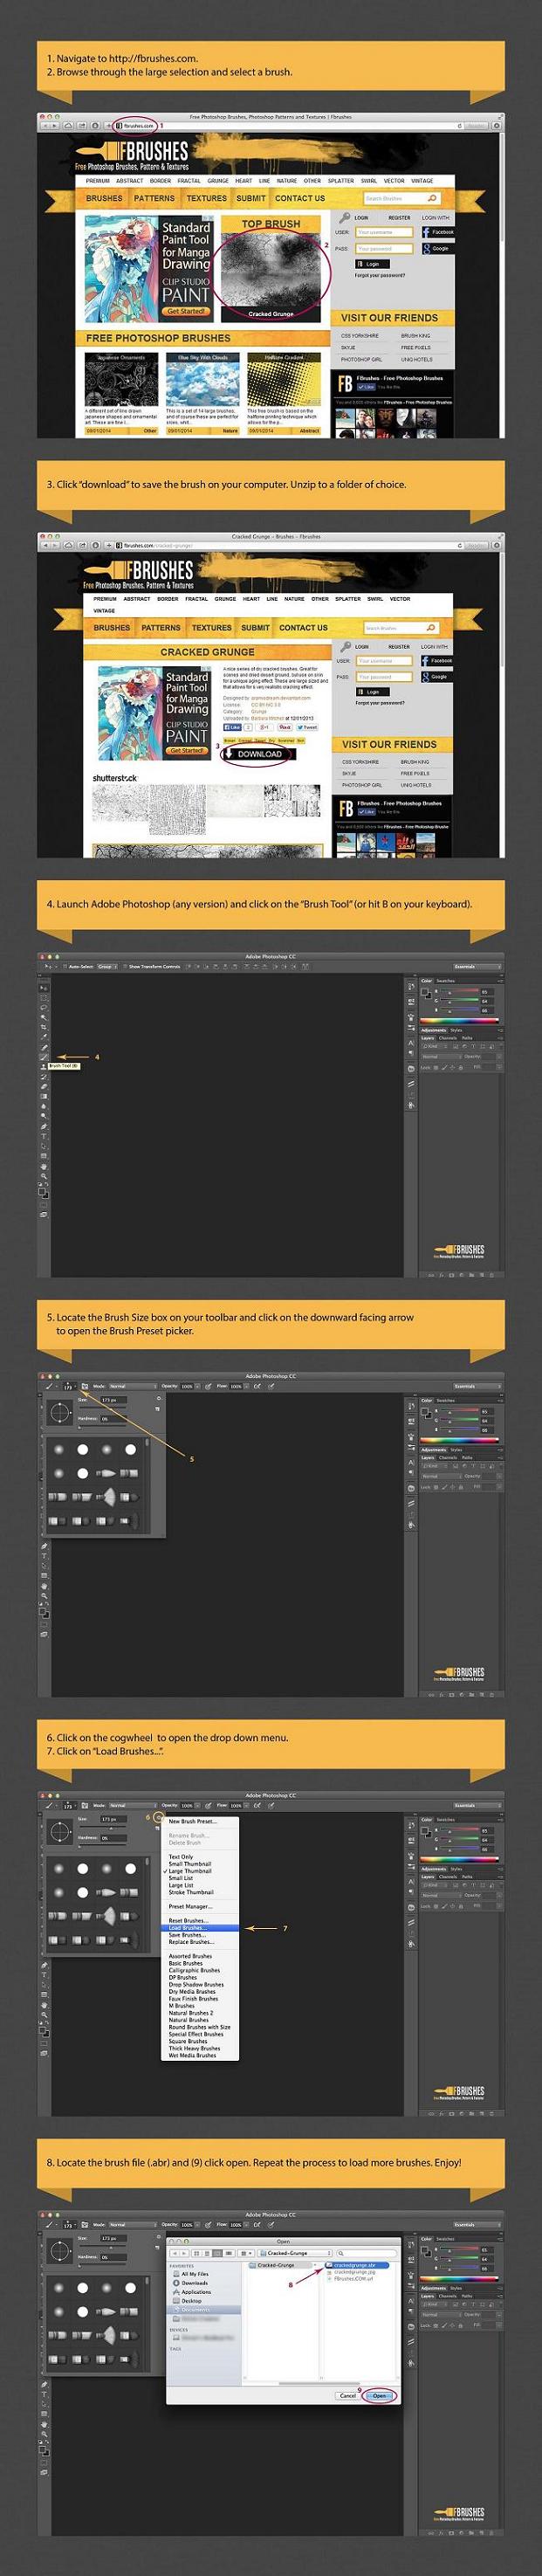
Task: Open PATTERNS tab on the FBrushes homepage
Action: point(154,198)
